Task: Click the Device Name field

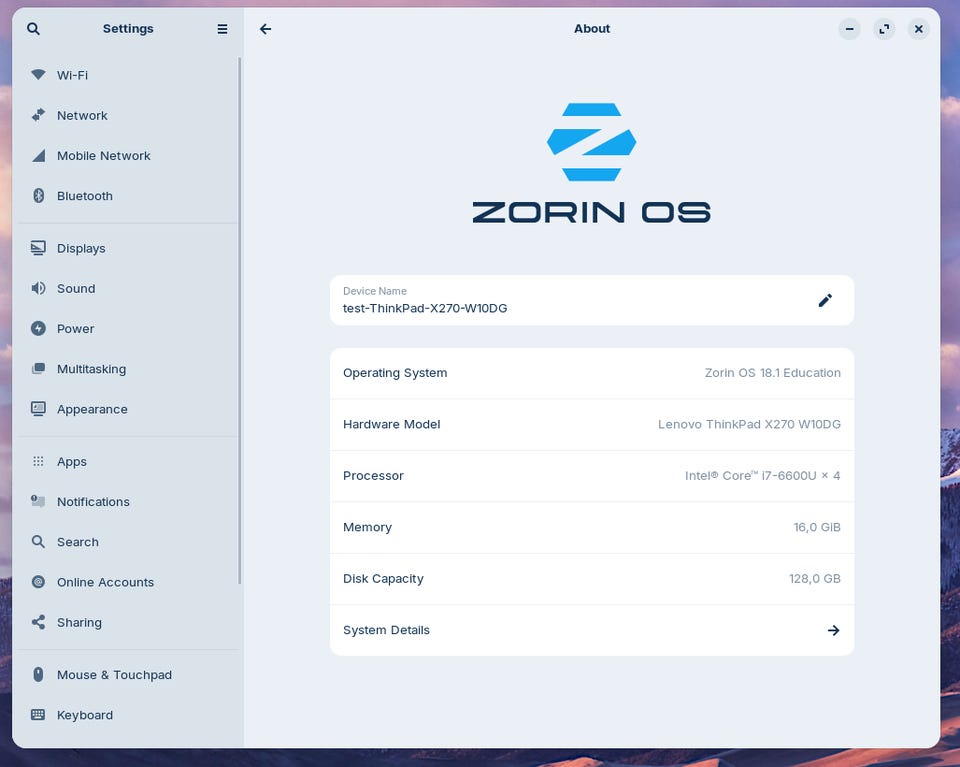Action: (x=591, y=301)
